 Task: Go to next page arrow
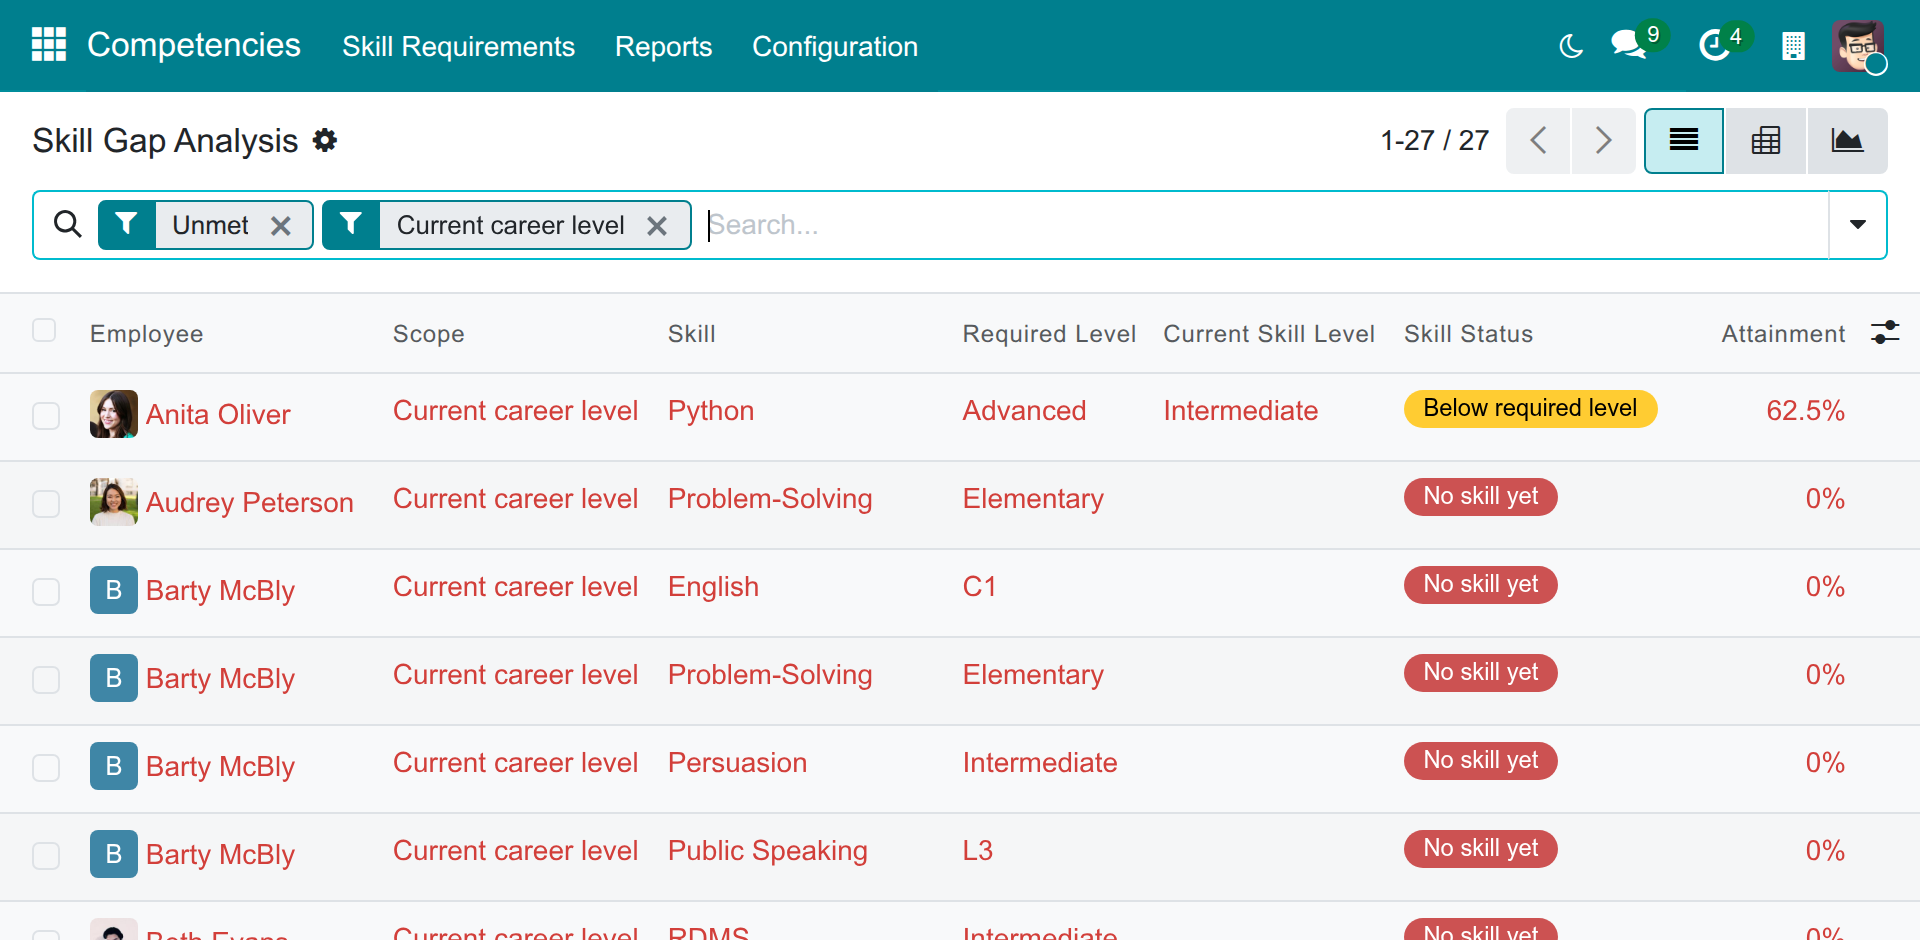(1603, 141)
